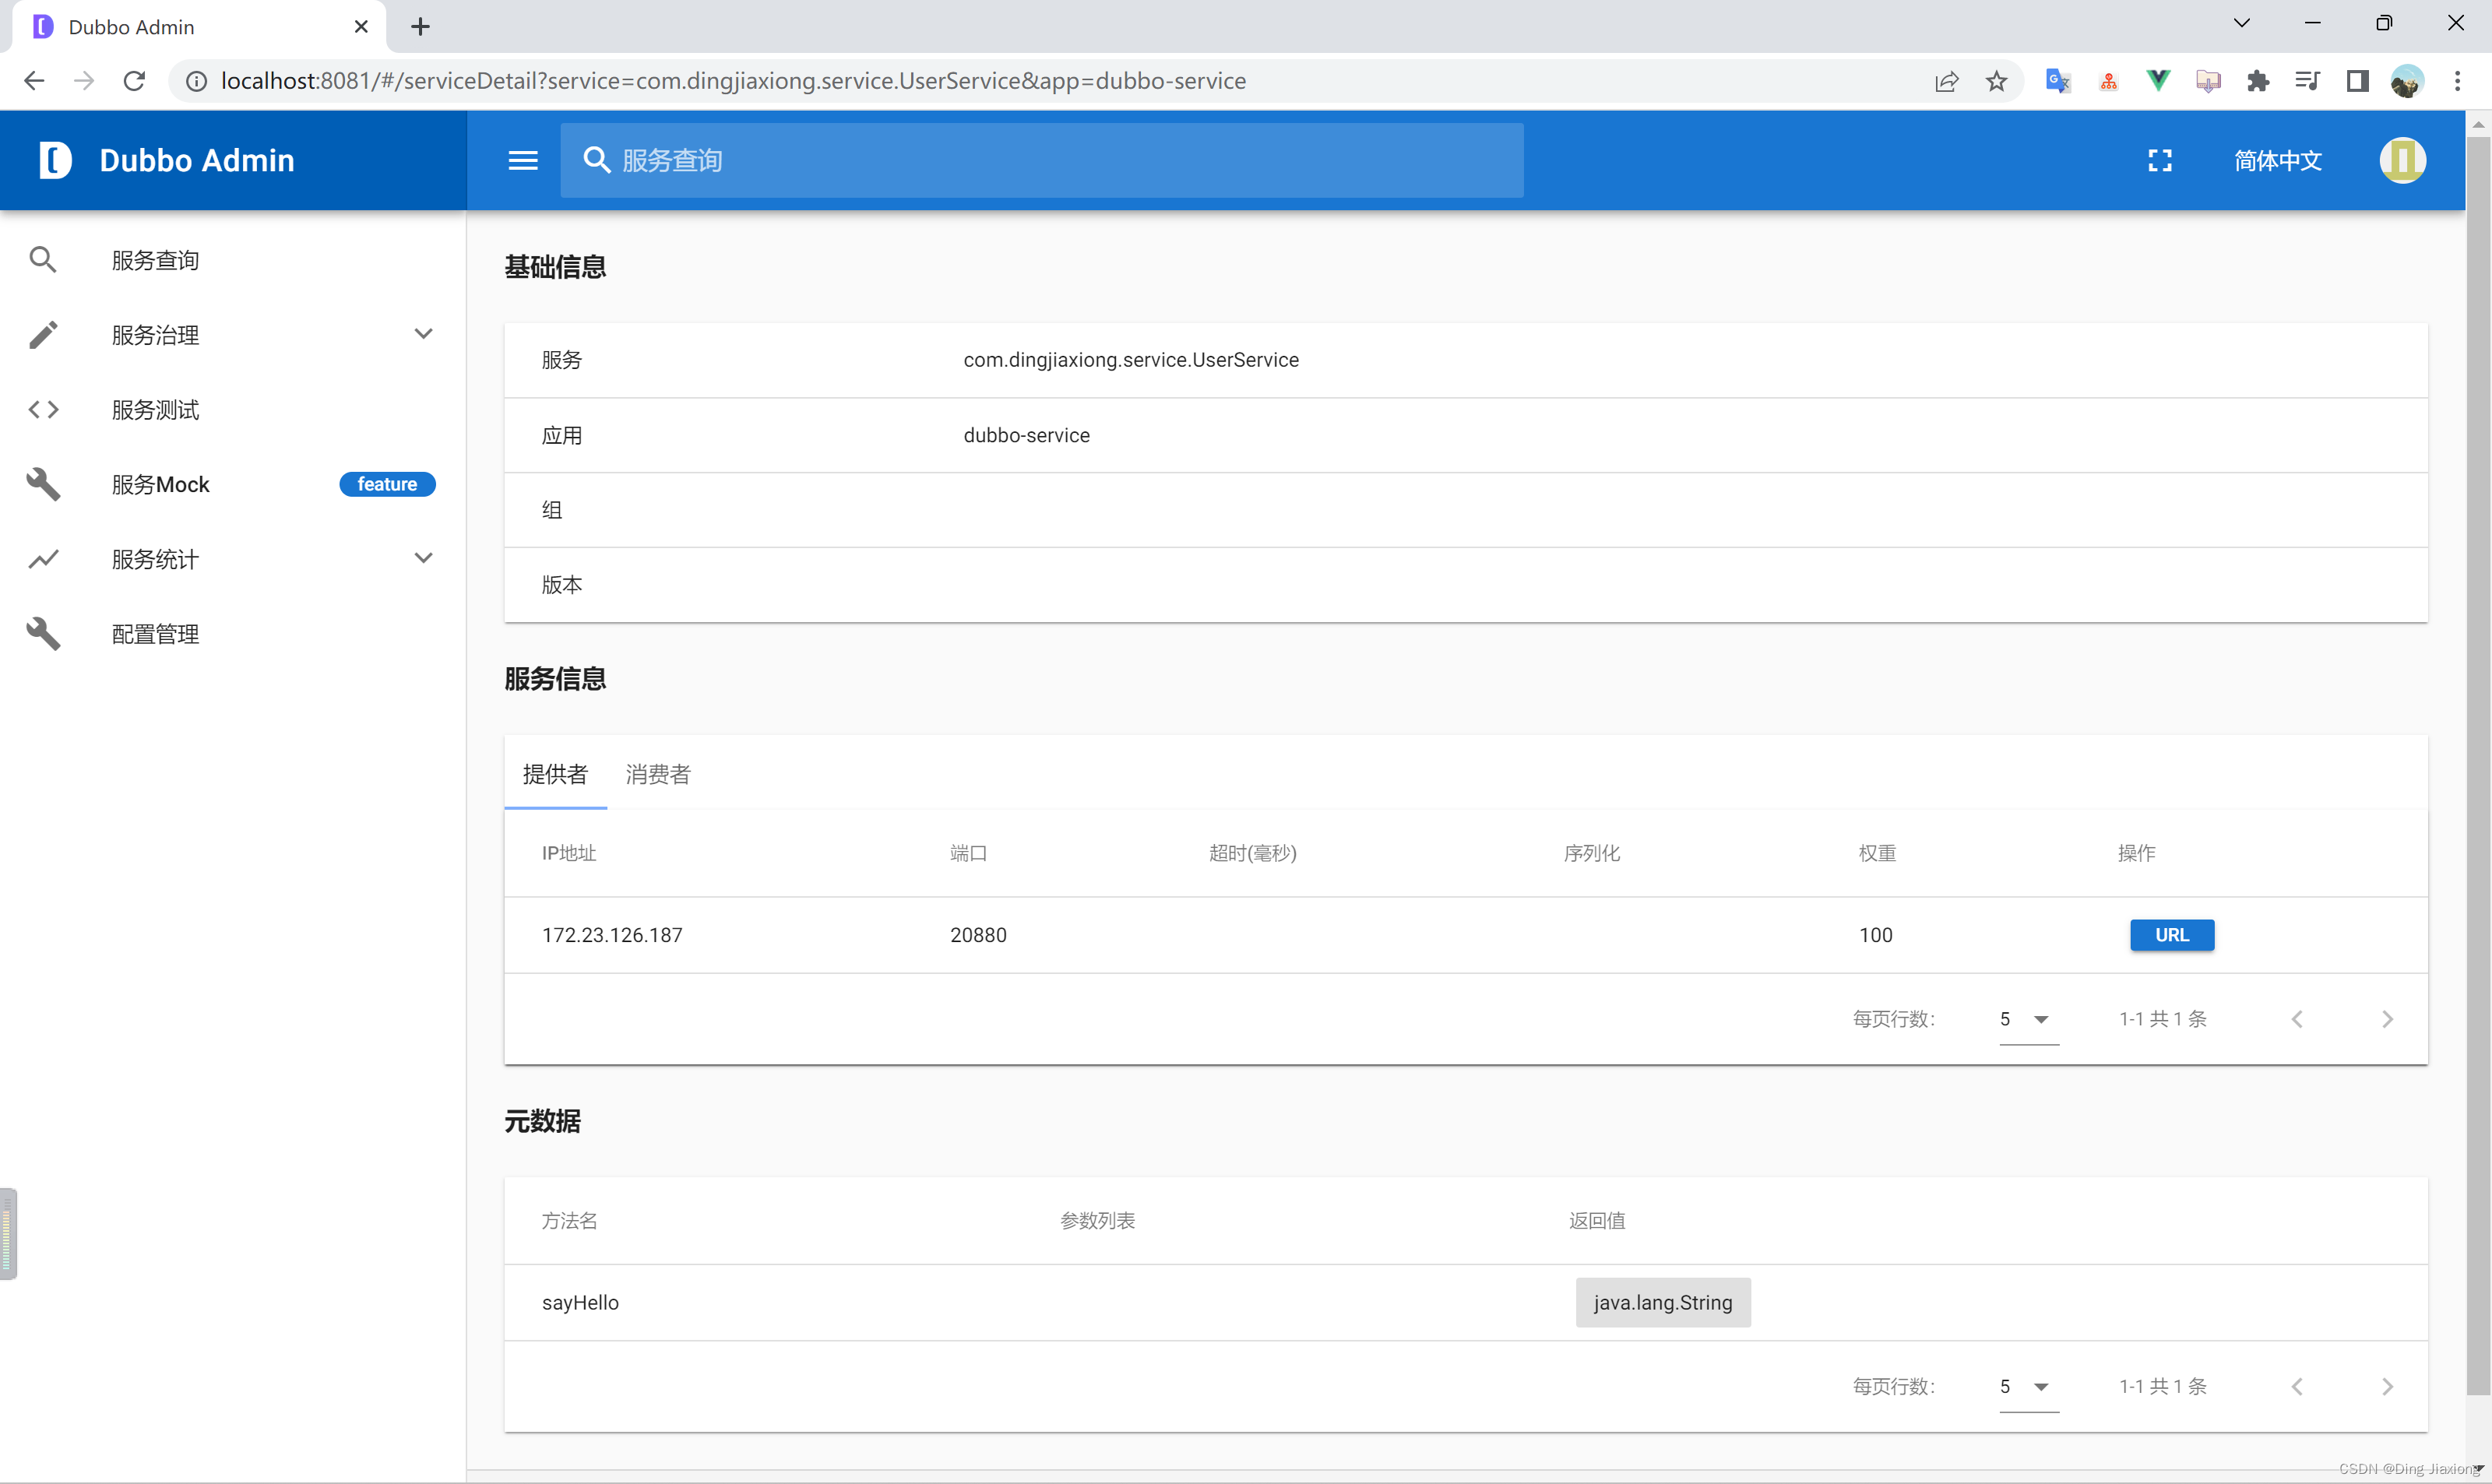
Task: Toggle the hamburger navigation drawer icon
Action: (523, 160)
